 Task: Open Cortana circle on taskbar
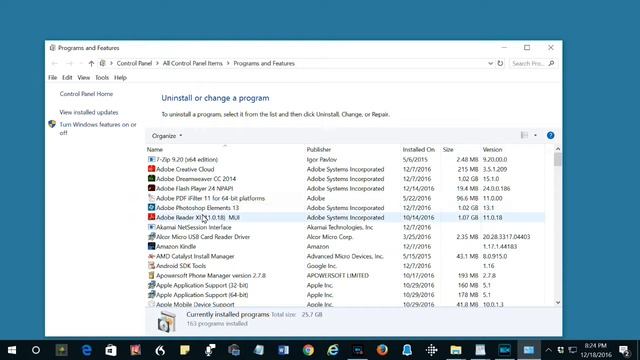coord(36,350)
